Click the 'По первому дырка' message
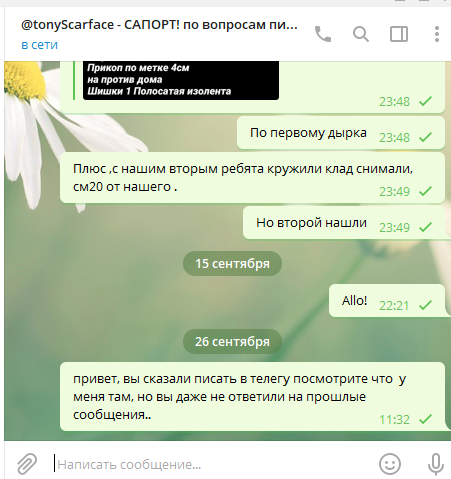 pos(341,133)
